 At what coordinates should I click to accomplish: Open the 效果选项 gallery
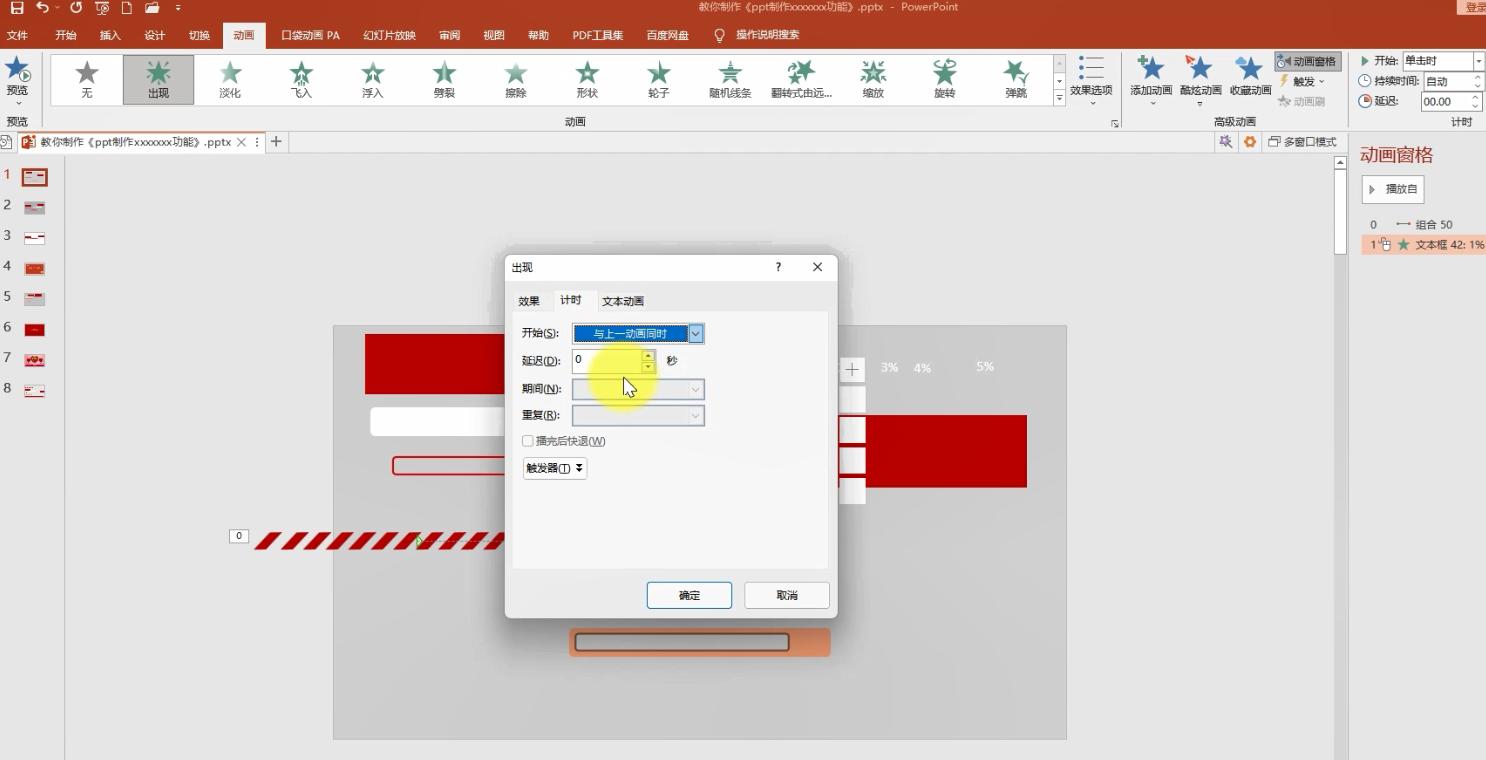(1092, 80)
